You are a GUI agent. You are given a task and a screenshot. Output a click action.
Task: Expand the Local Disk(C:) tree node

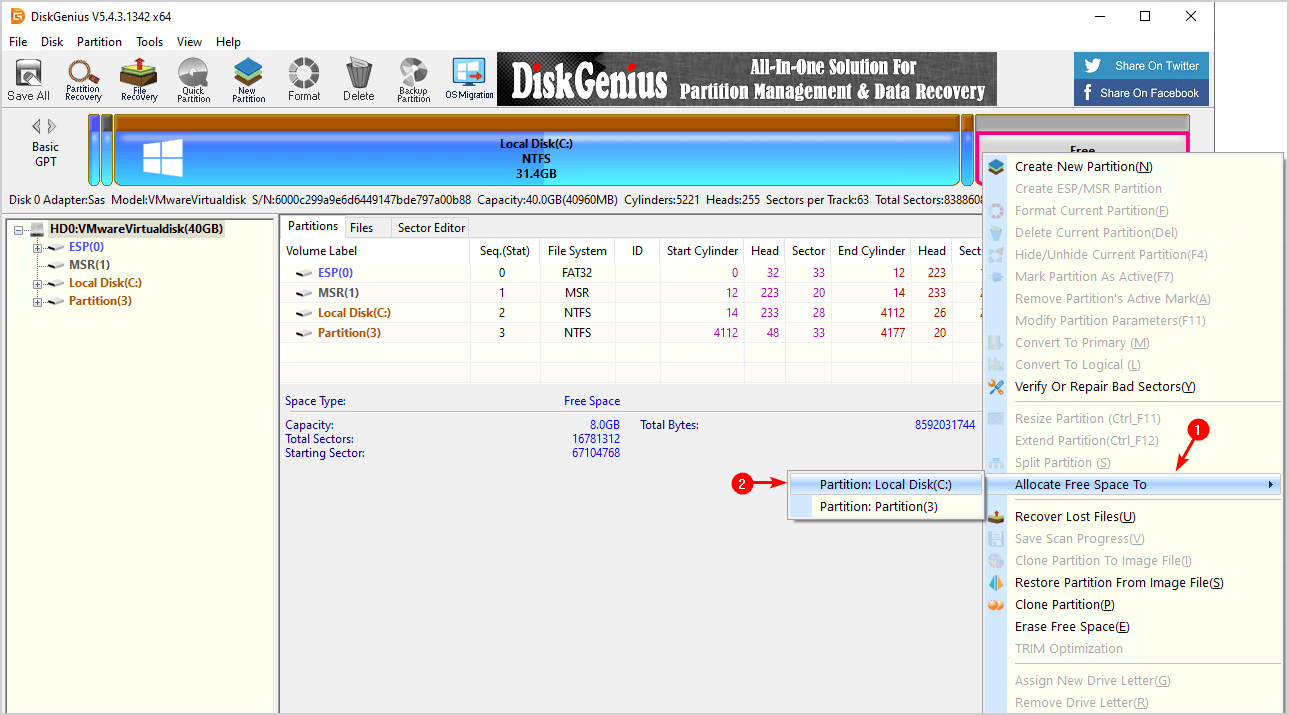pos(38,283)
